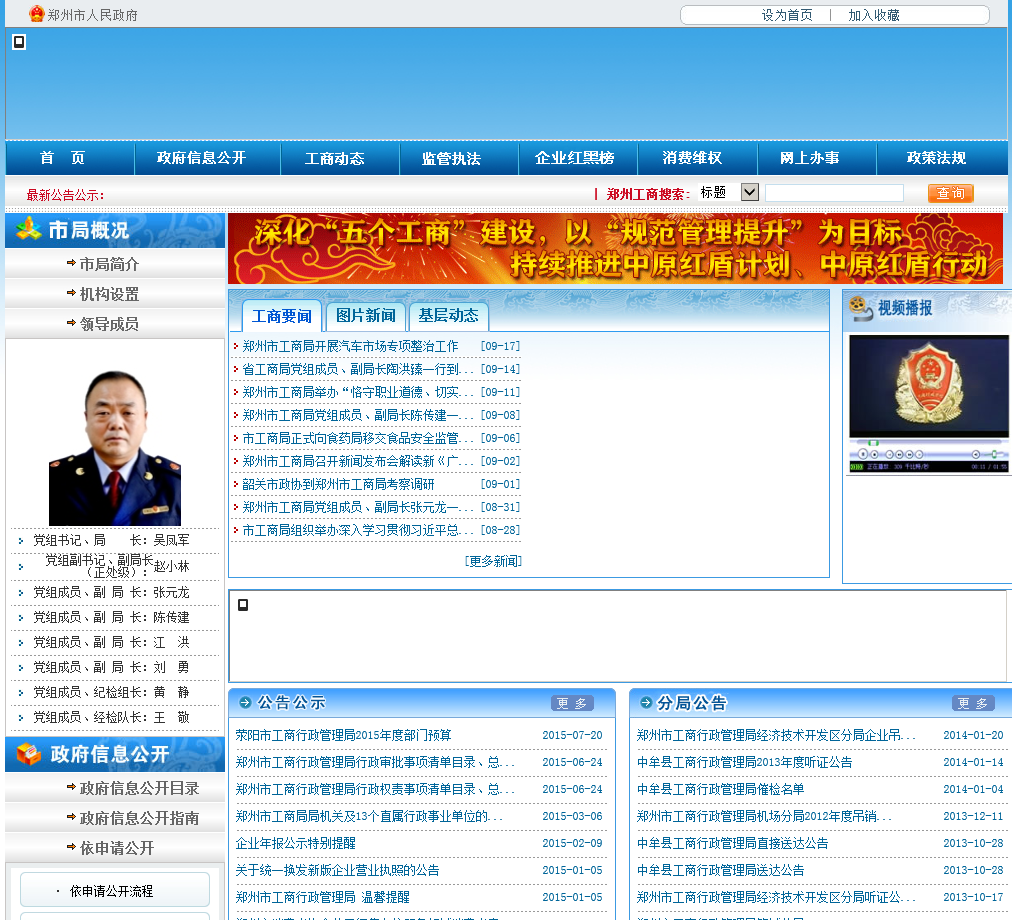Click the 机构设置 sidebar link

click(x=108, y=294)
